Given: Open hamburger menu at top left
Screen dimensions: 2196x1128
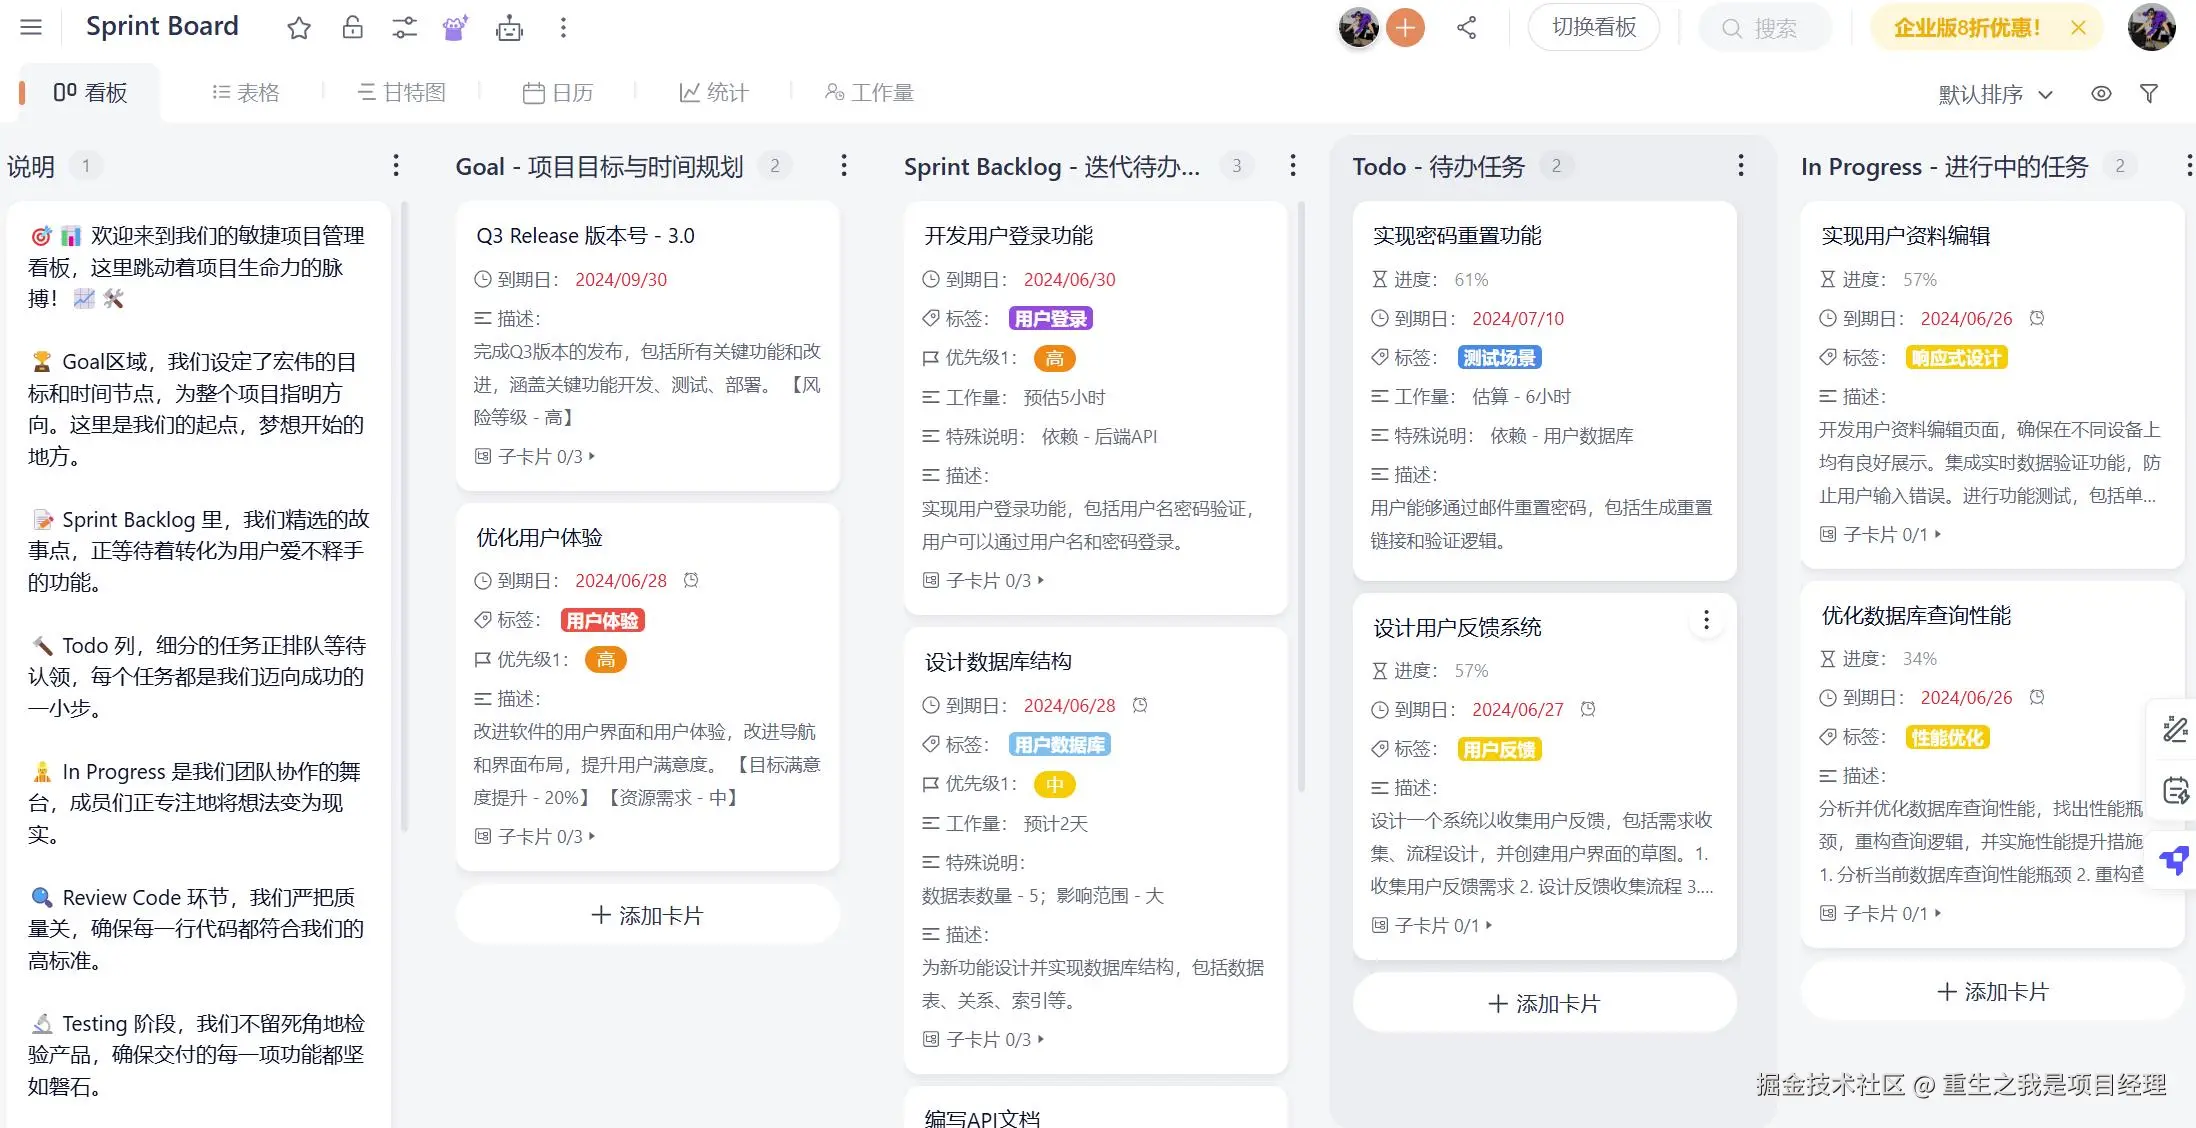Looking at the screenshot, I should pos(31,27).
